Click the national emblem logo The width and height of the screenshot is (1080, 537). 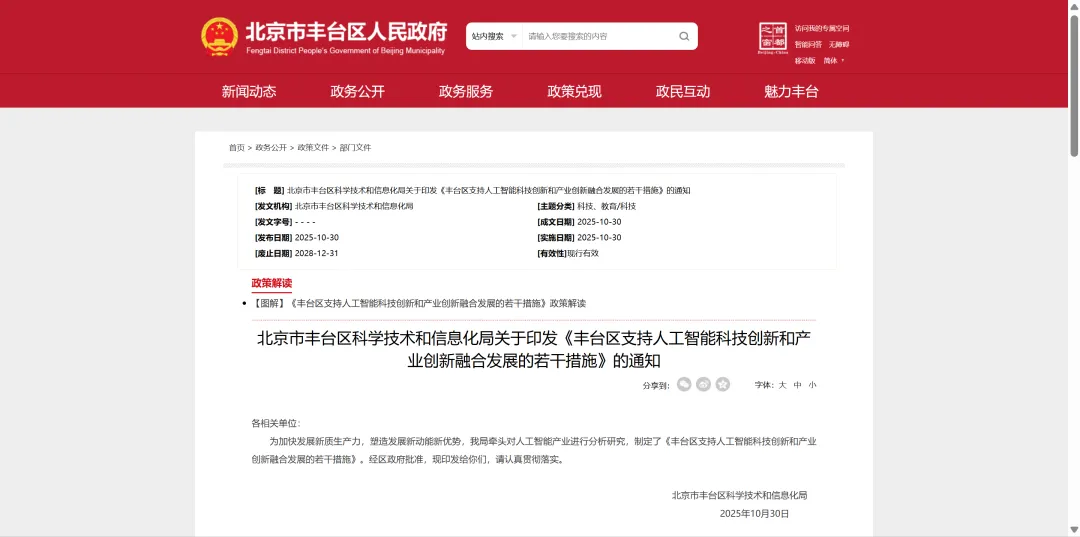click(x=219, y=37)
